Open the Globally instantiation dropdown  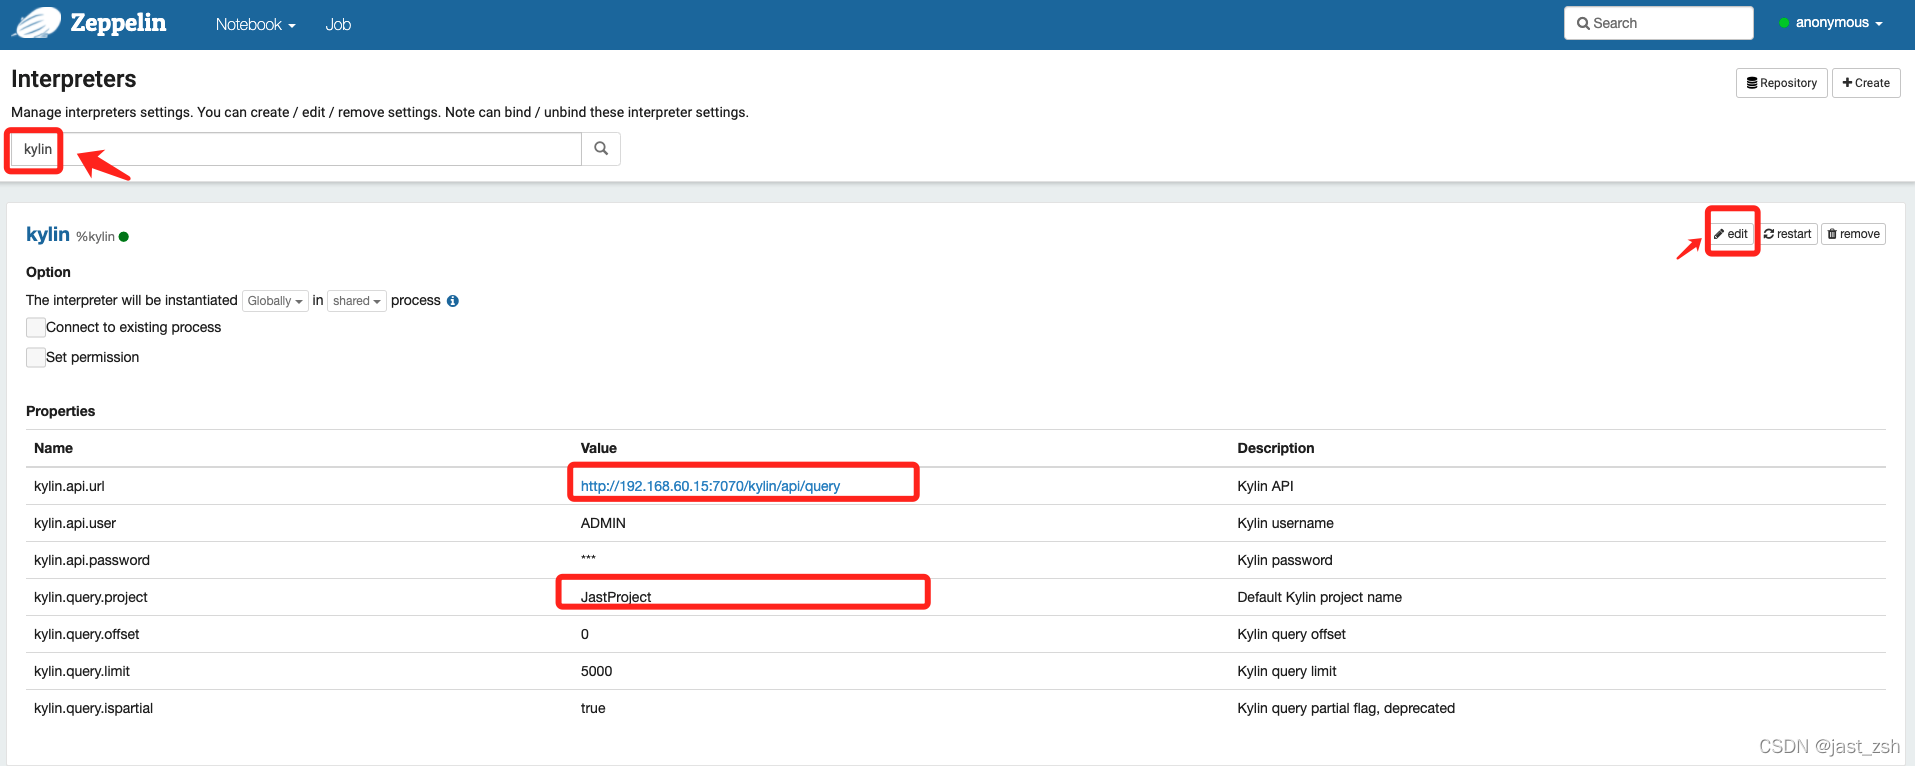tap(275, 301)
